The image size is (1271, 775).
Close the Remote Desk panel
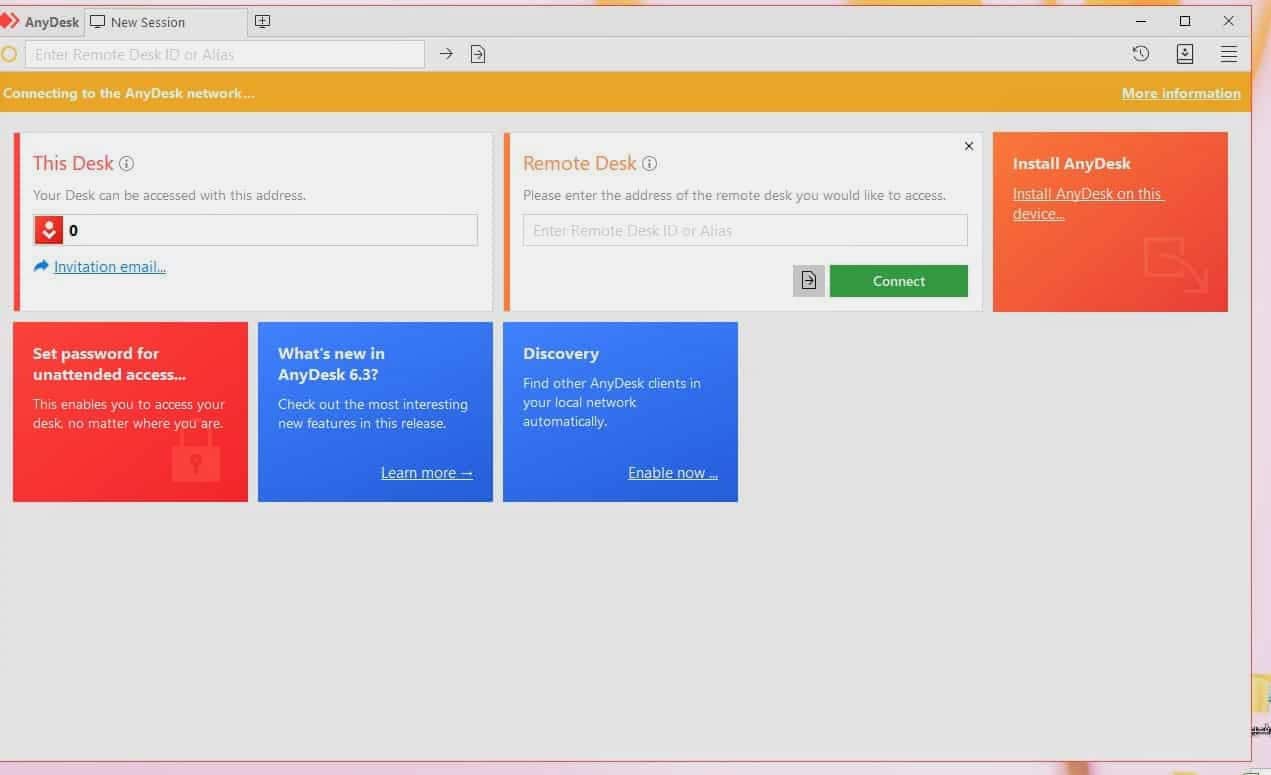point(968,146)
